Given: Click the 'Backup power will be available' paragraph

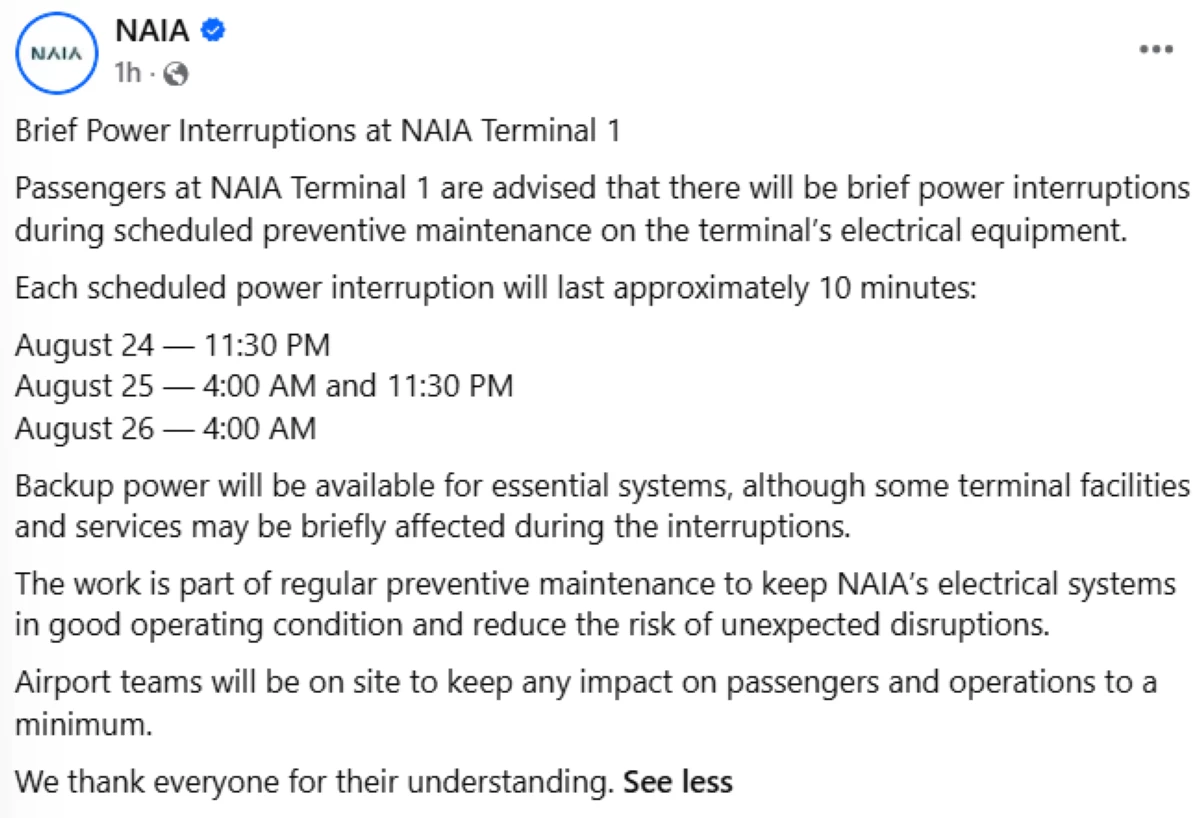Looking at the screenshot, I should 602,506.
